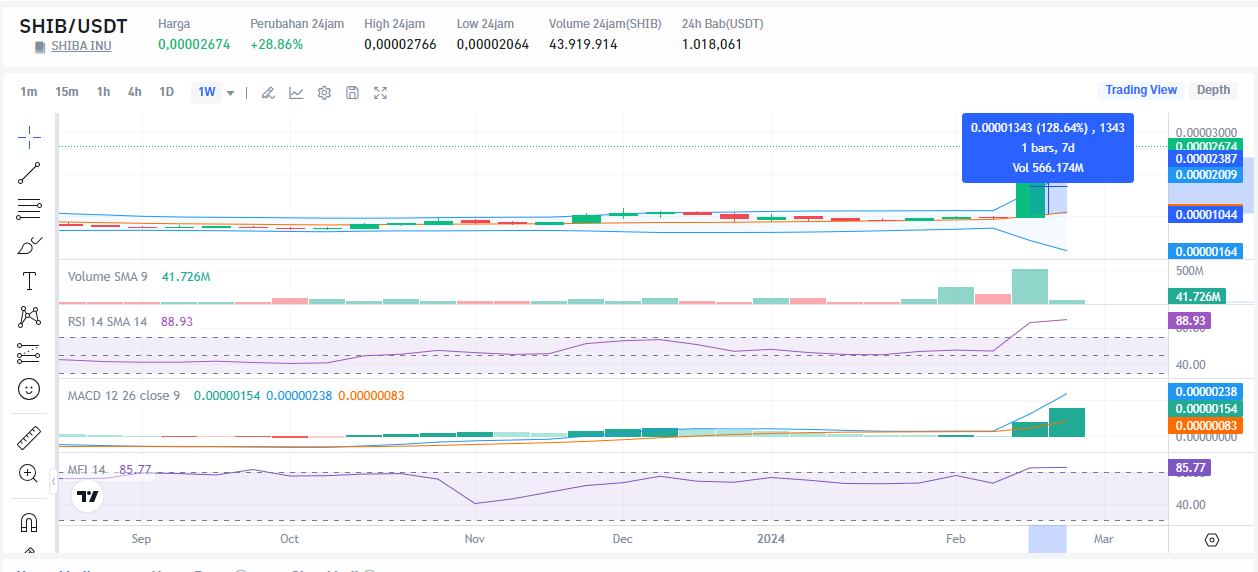The image size is (1258, 572).
Task: Click the Low 24jam value 0,00002064
Action: click(493, 45)
